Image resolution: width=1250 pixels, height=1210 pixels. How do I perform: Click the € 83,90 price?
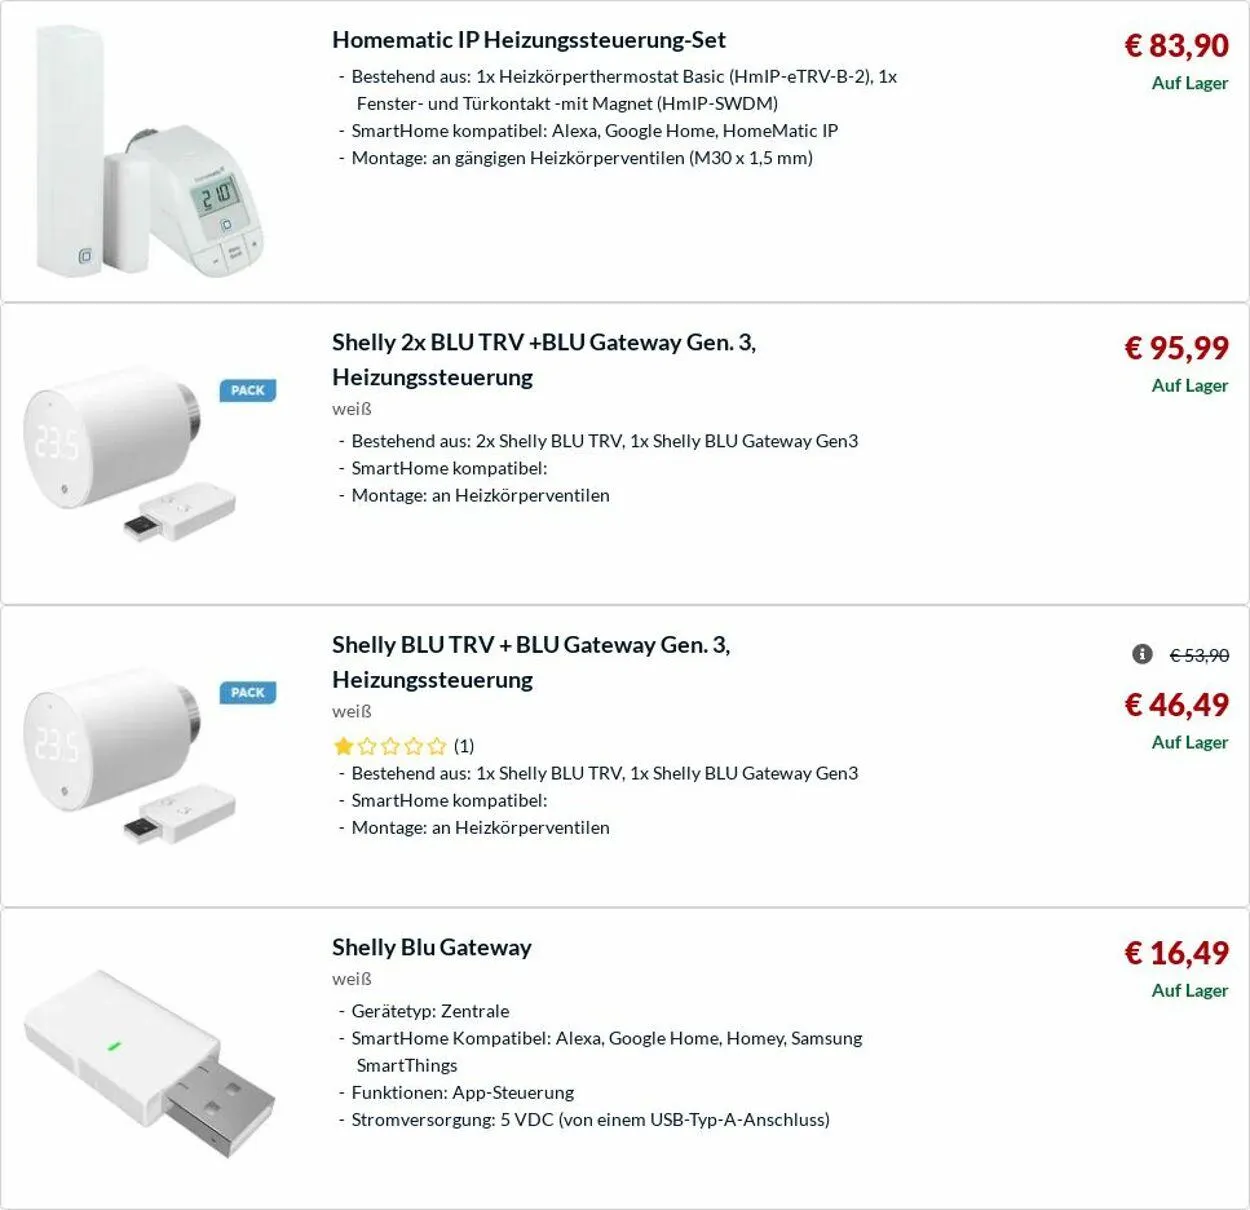[x=1176, y=45]
